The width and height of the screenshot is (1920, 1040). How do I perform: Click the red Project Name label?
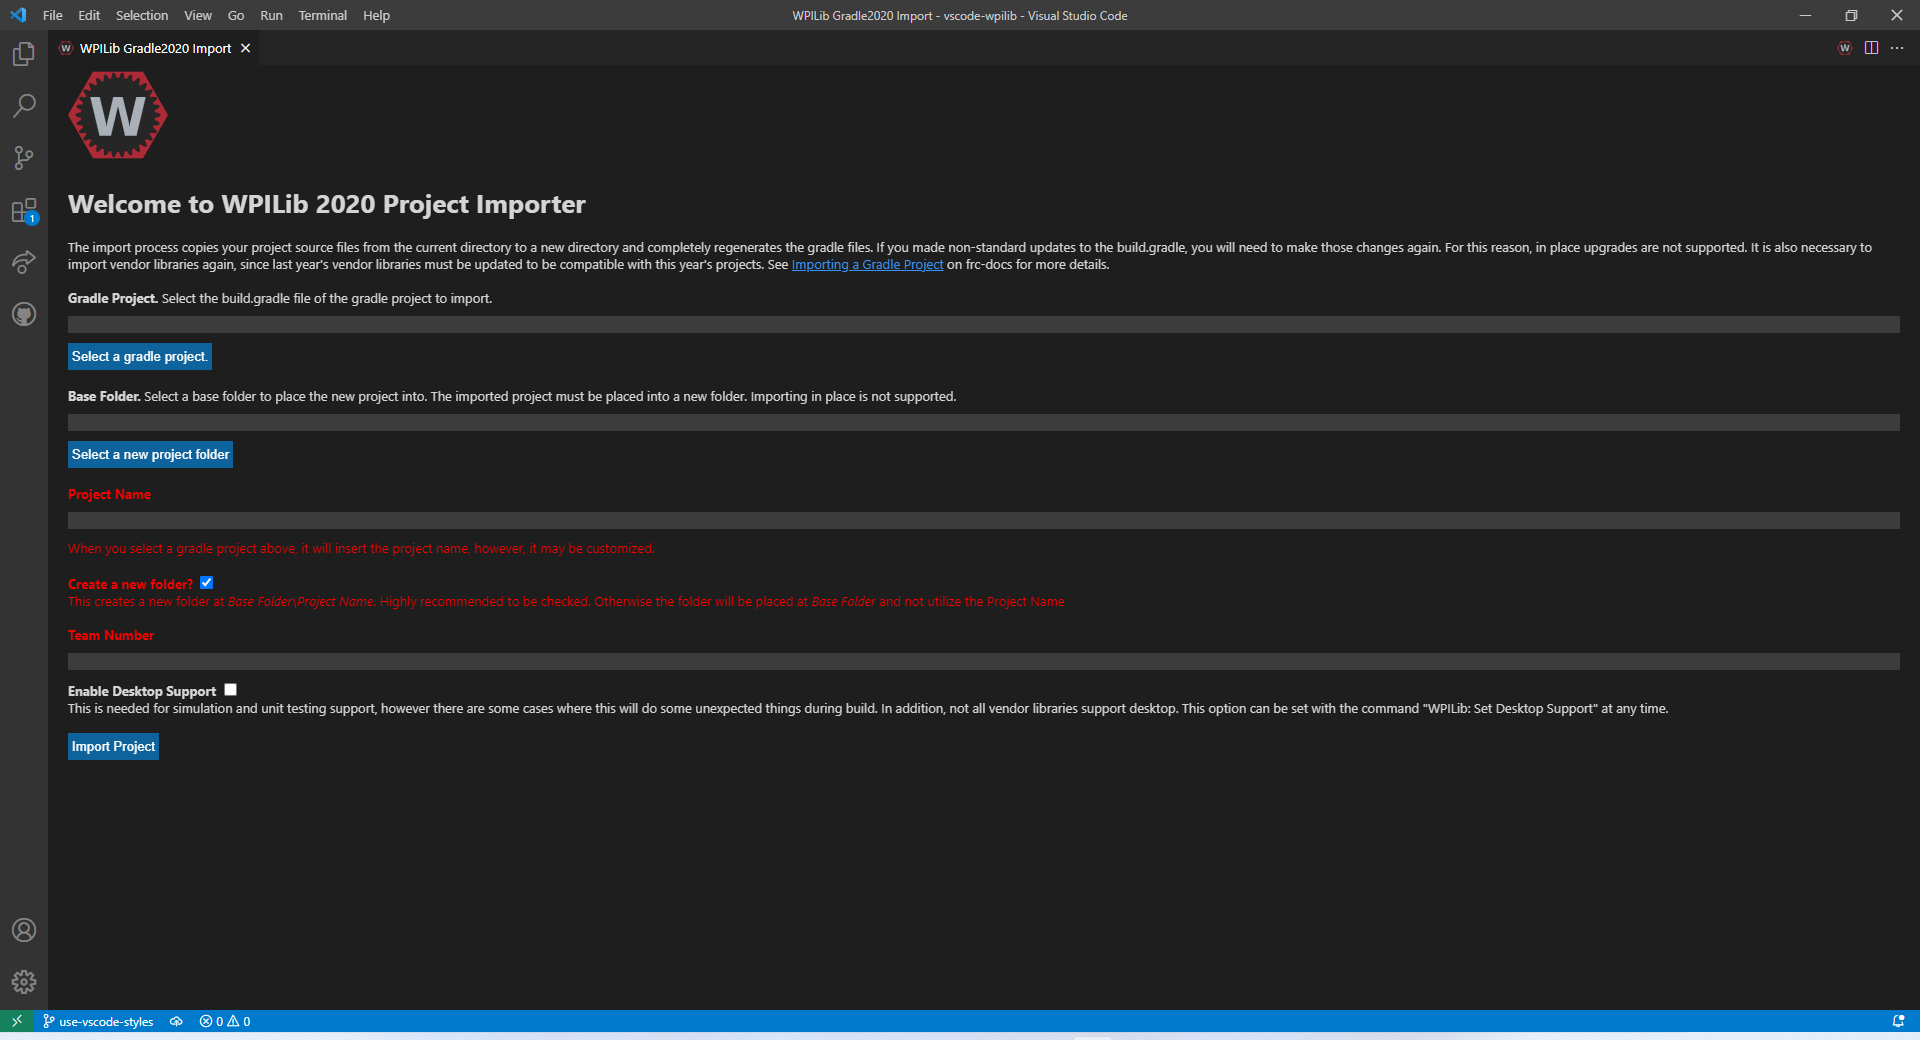pos(109,495)
